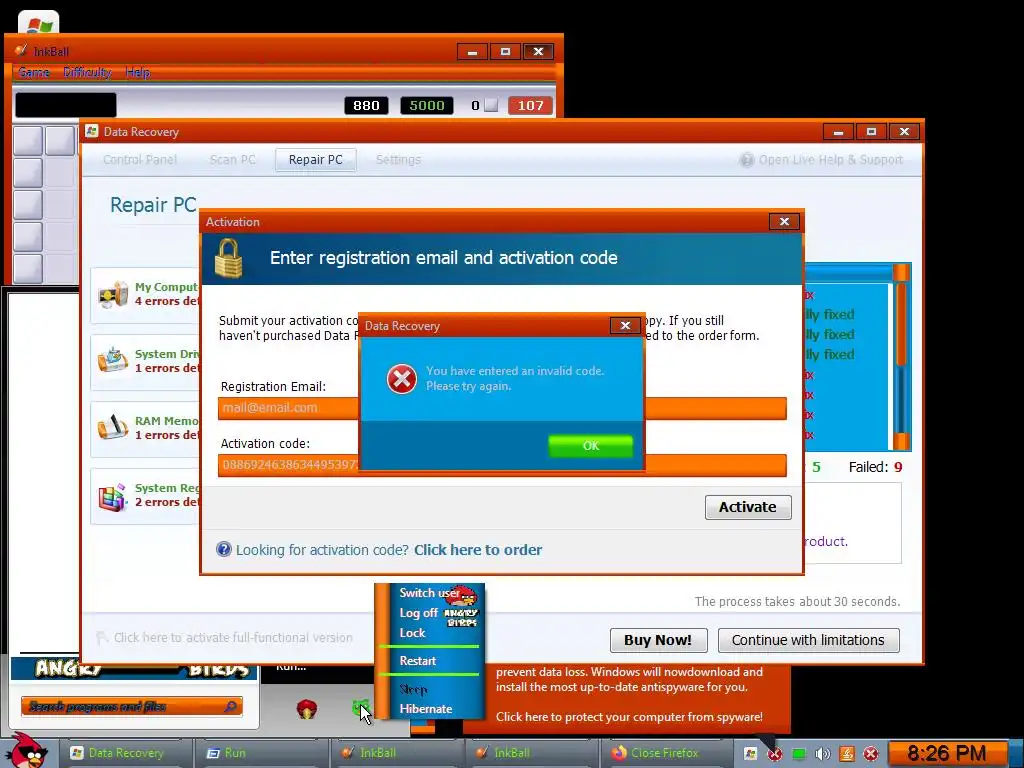Close the Activation dialog
Image resolution: width=1024 pixels, height=768 pixels.
784,221
